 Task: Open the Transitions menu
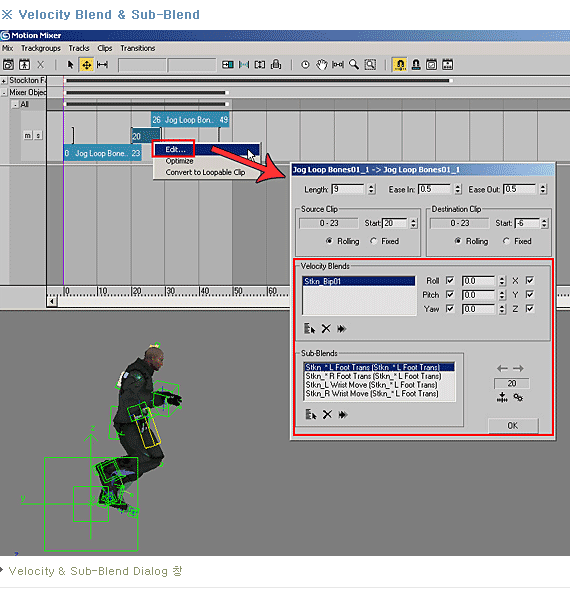pos(138,48)
